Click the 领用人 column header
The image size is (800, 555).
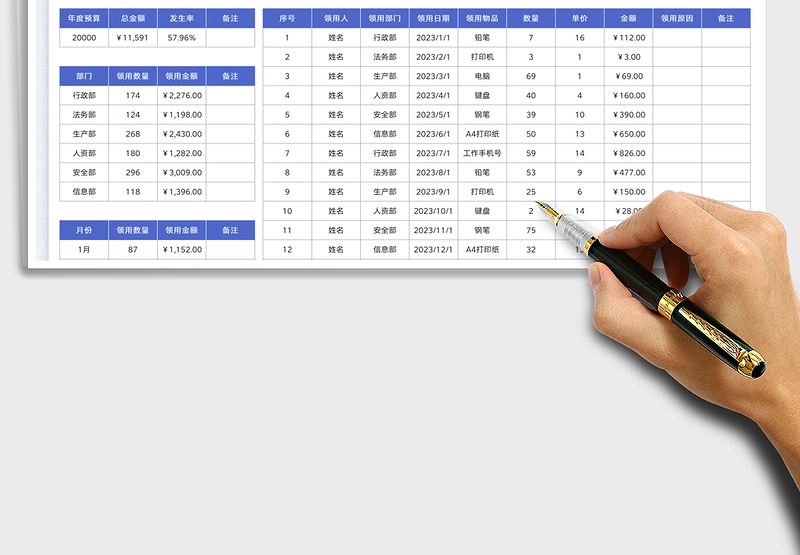336,18
